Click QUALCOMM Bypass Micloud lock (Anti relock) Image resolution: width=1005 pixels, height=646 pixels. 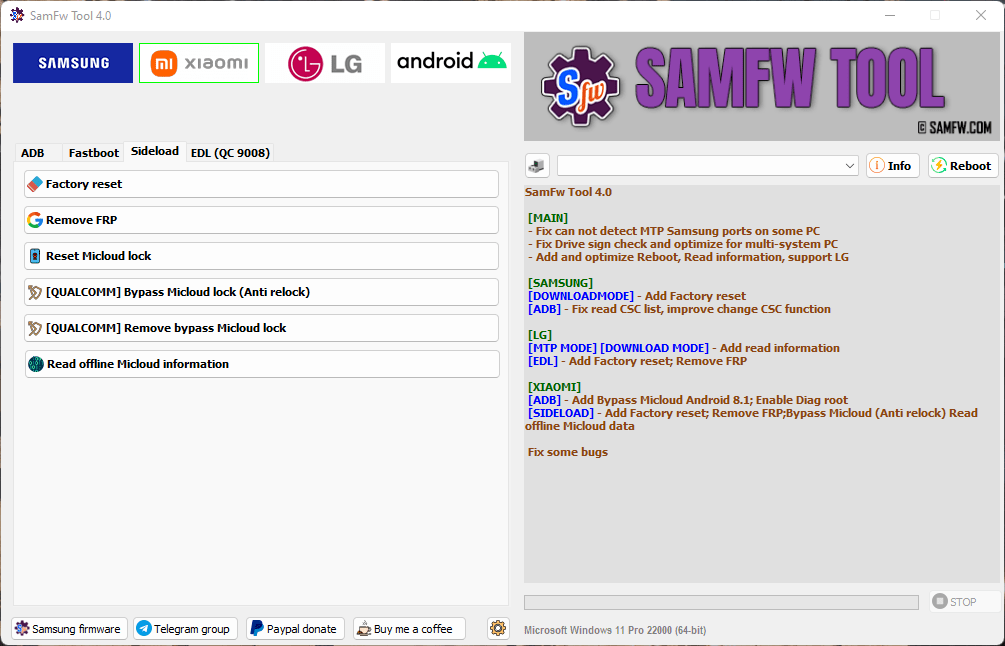pos(262,292)
